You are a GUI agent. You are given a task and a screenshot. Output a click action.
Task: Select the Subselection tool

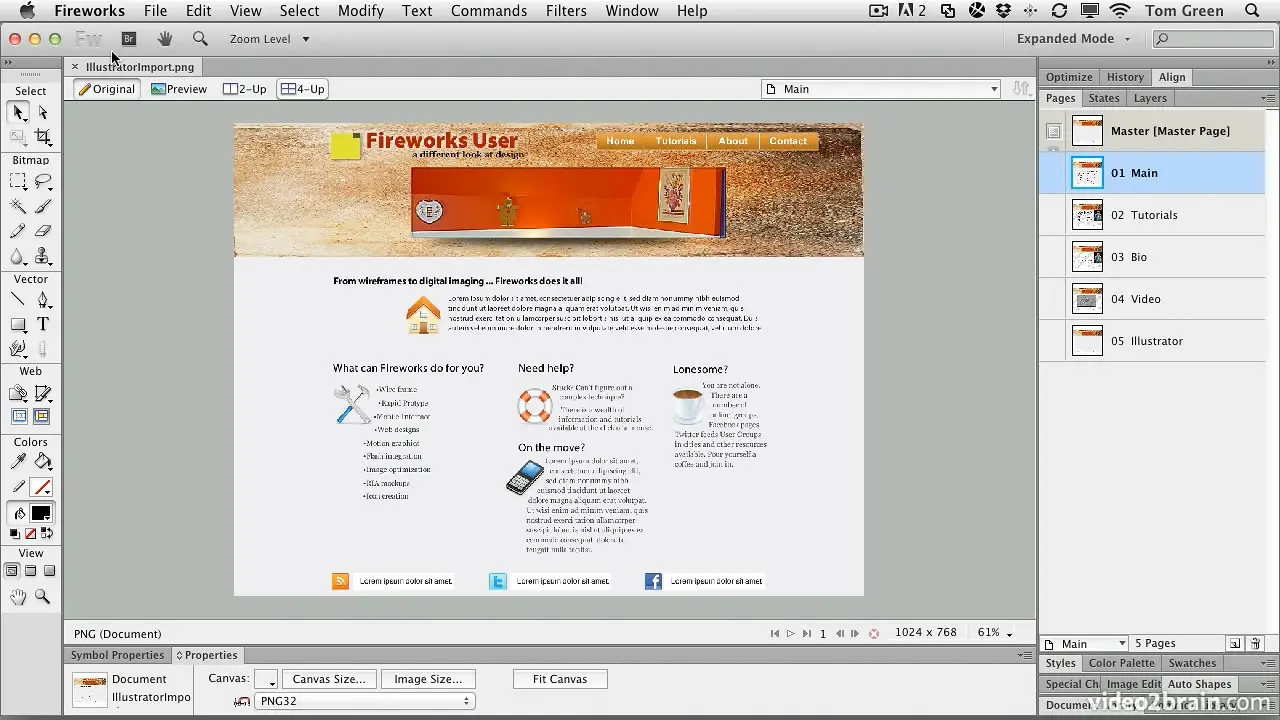click(43, 113)
